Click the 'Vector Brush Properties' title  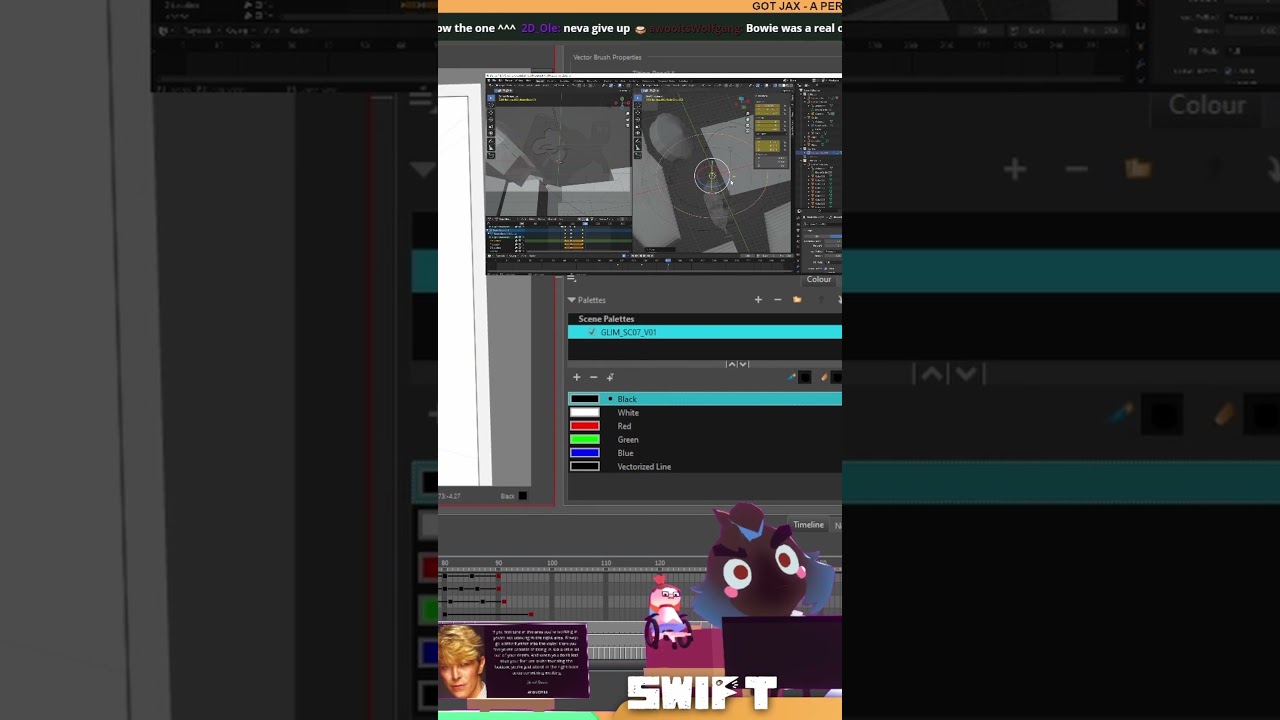607,57
